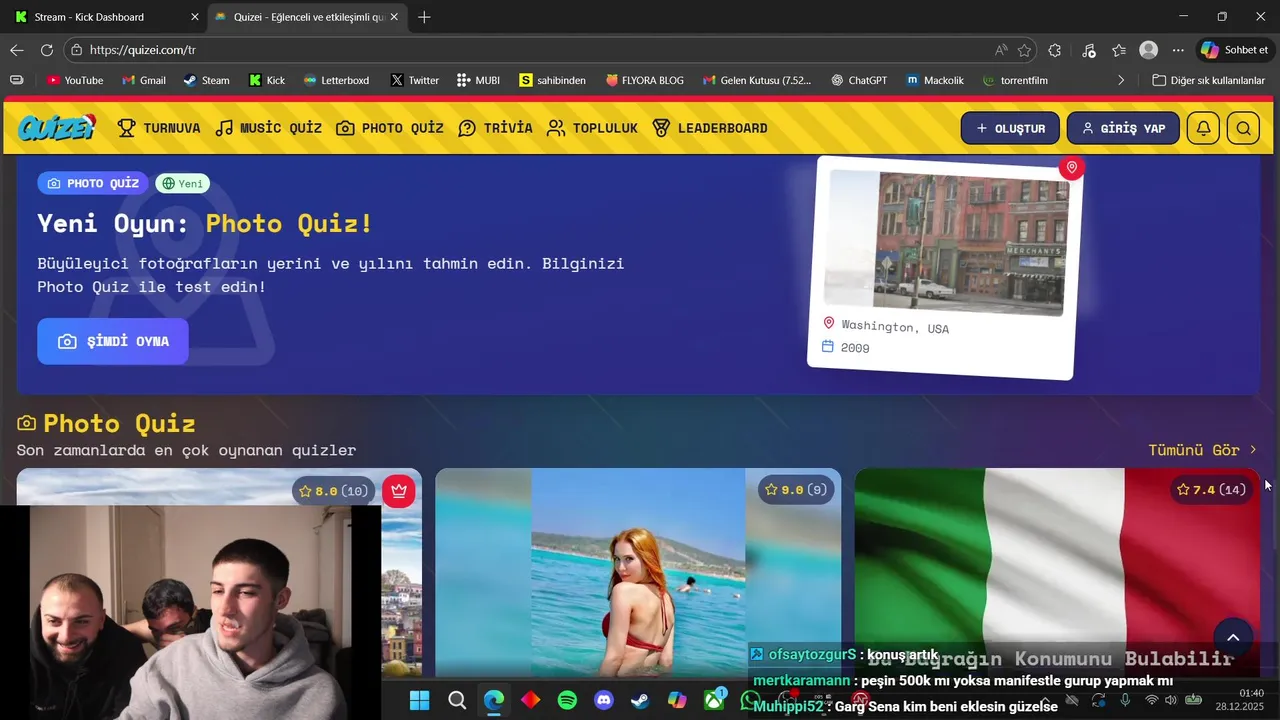Viewport: 1280px width, 720px height.
Task: Open the PHOTO QUIZ nav item
Action: pos(390,128)
